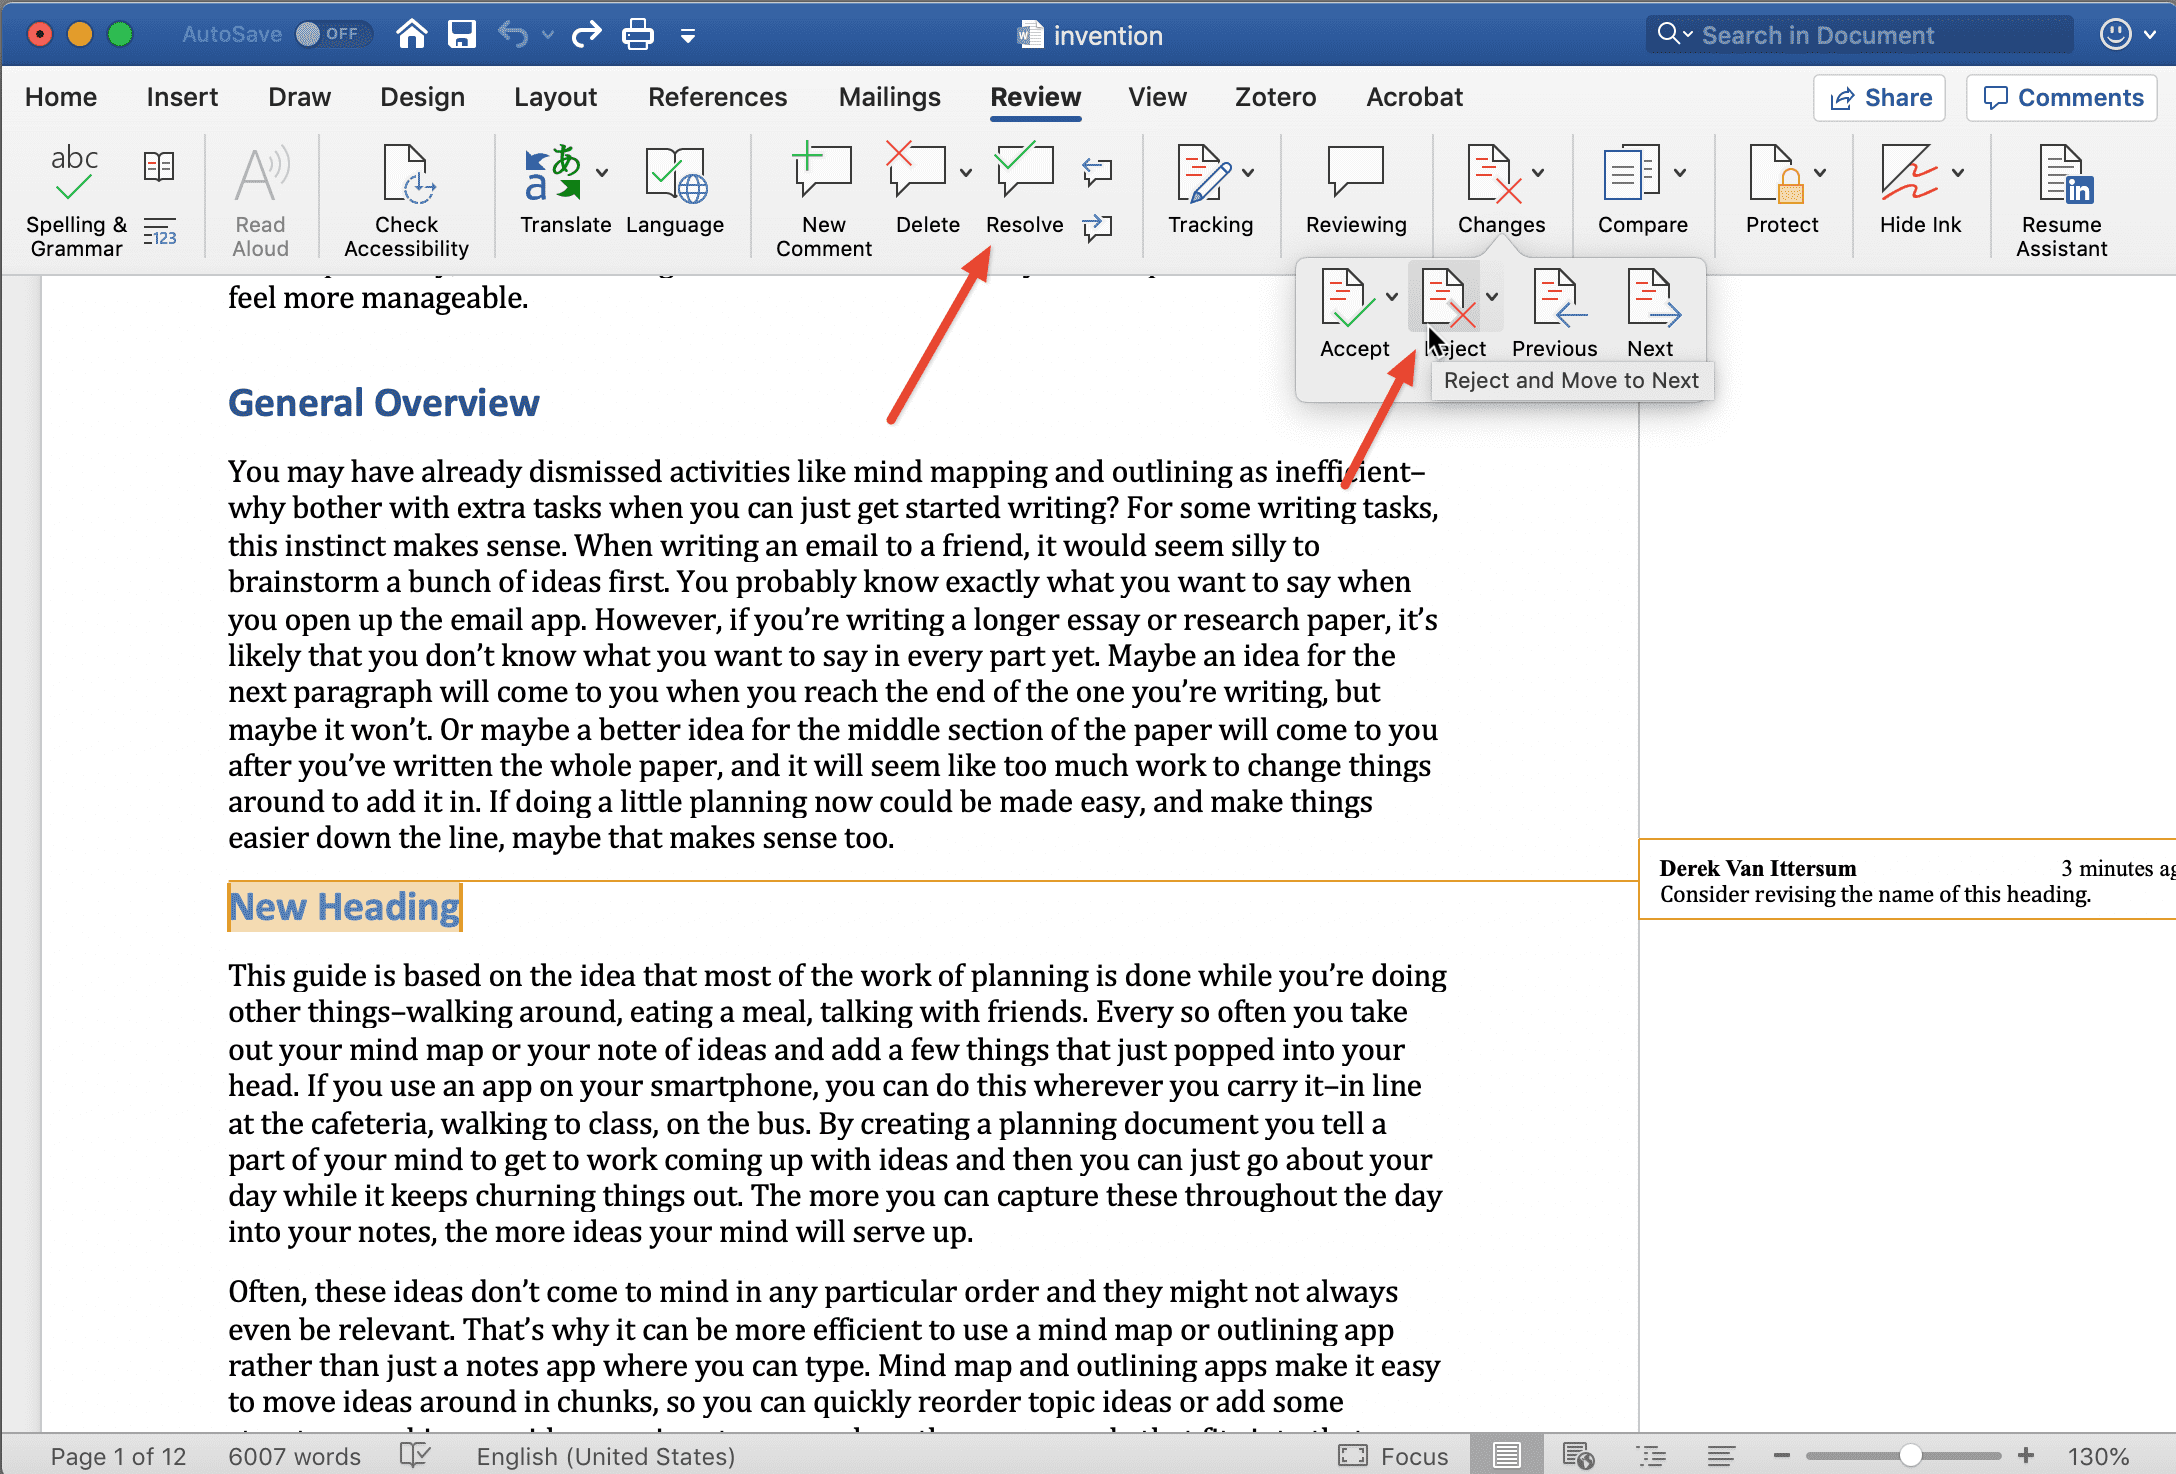Toggle AutoSave switch
The image size is (2176, 1474).
(332, 34)
